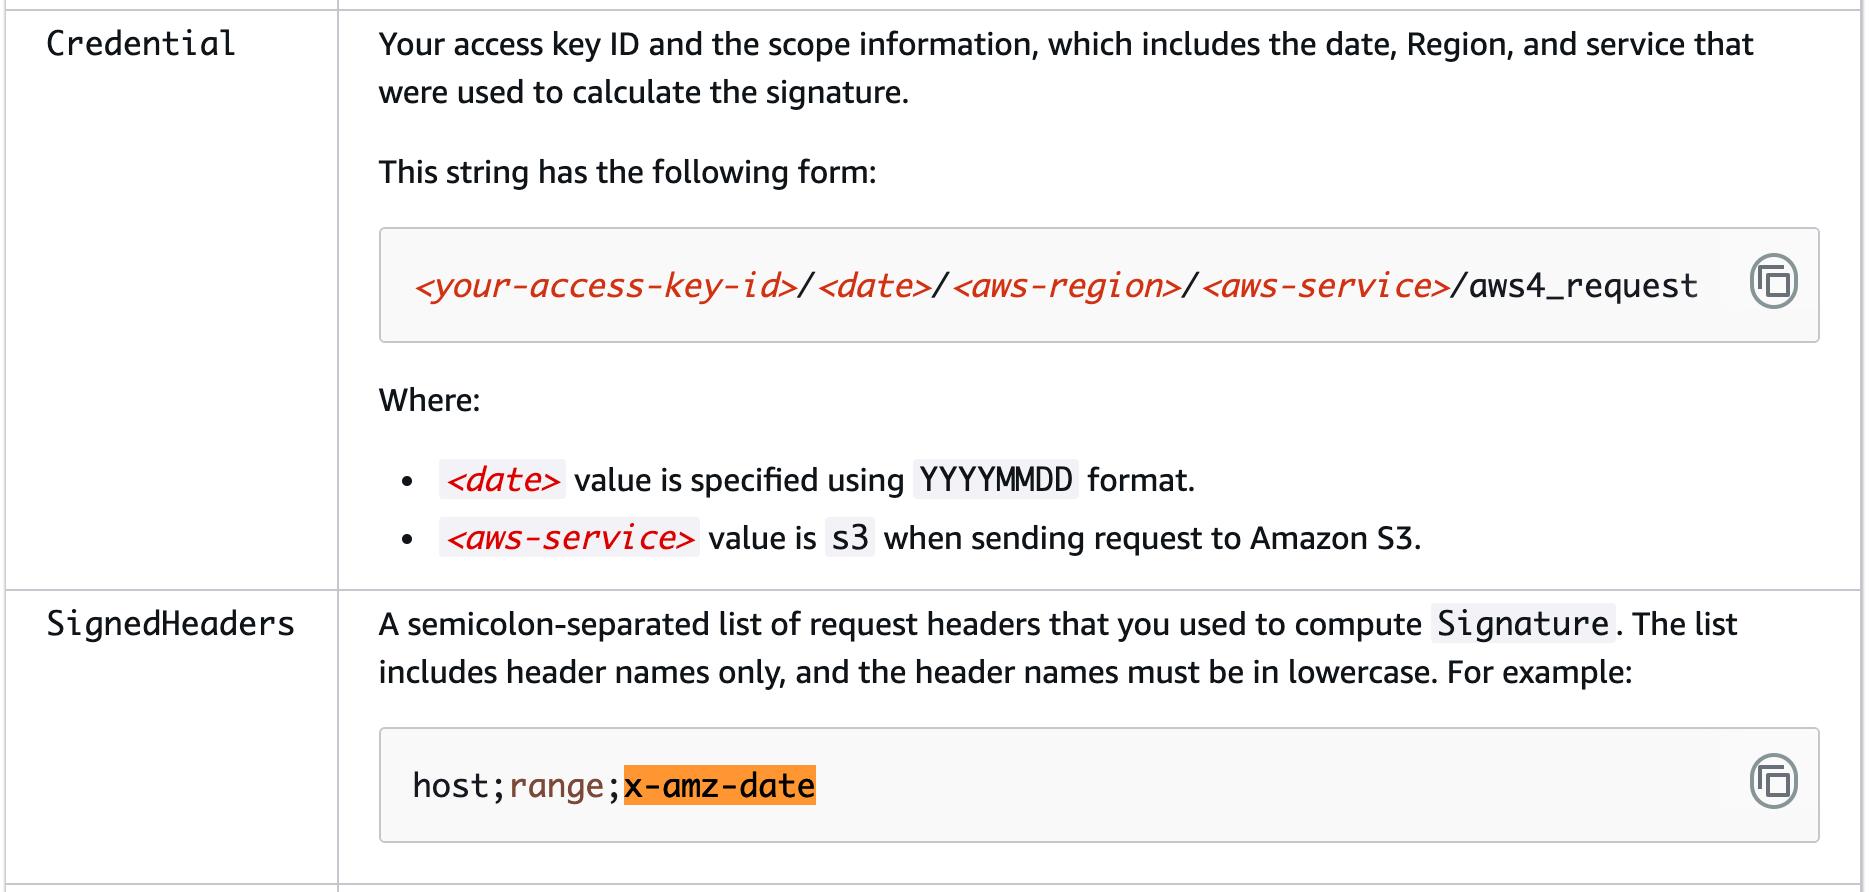The height and width of the screenshot is (892, 1874).
Task: Copy the credential string format code
Action: click(1773, 282)
